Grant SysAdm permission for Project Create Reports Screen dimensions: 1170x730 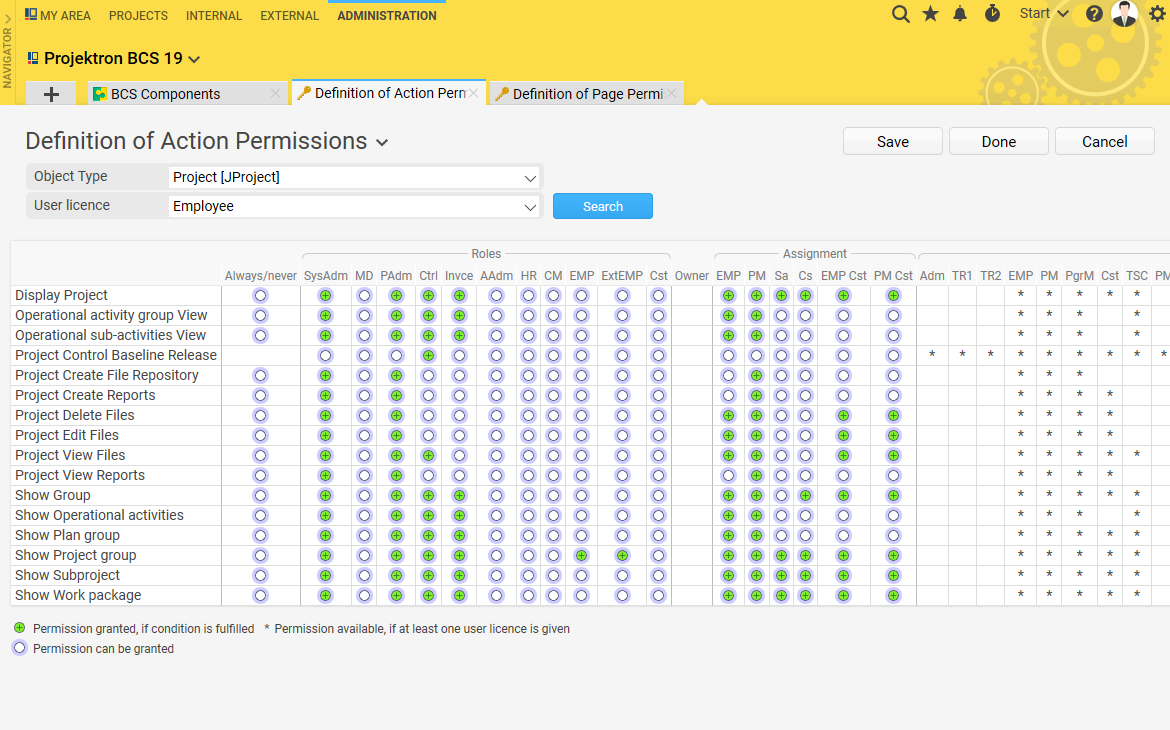point(325,395)
